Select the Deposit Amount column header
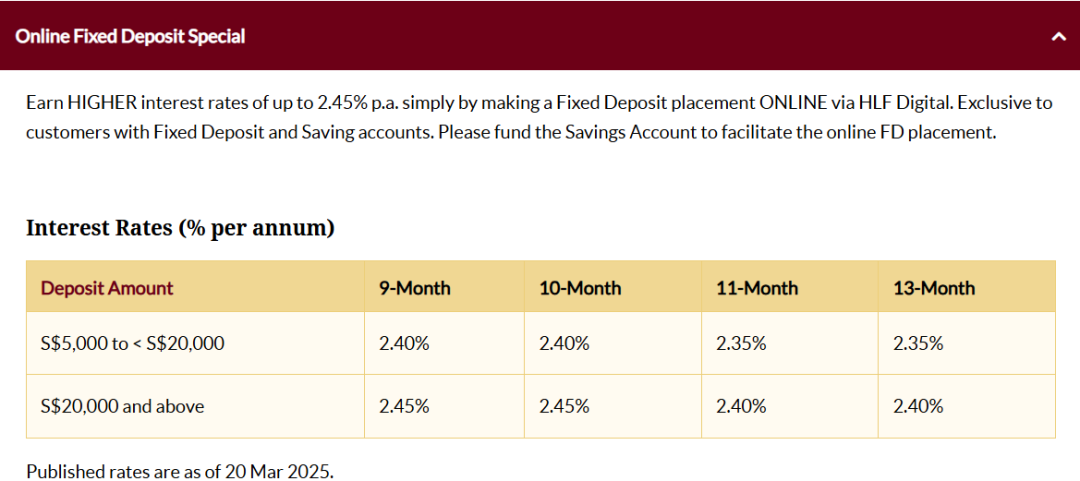The image size is (1080, 481). point(107,287)
